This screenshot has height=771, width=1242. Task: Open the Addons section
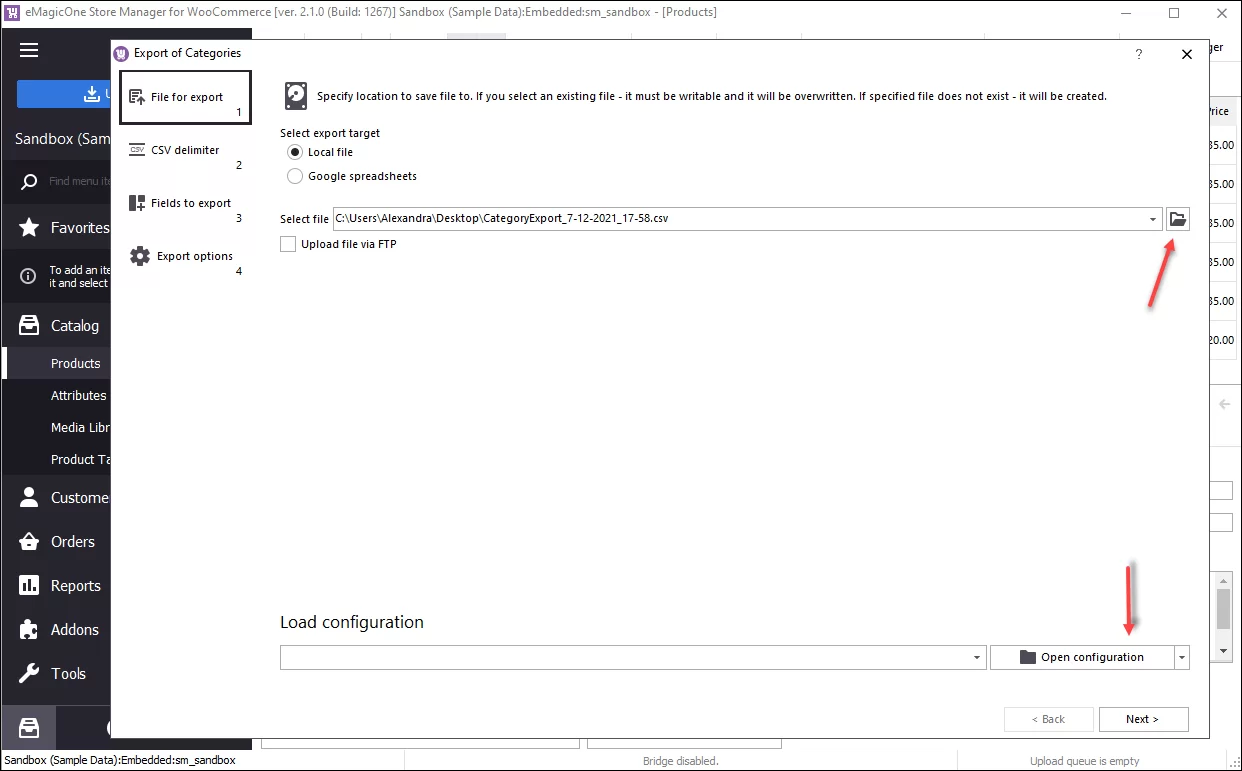point(30,629)
